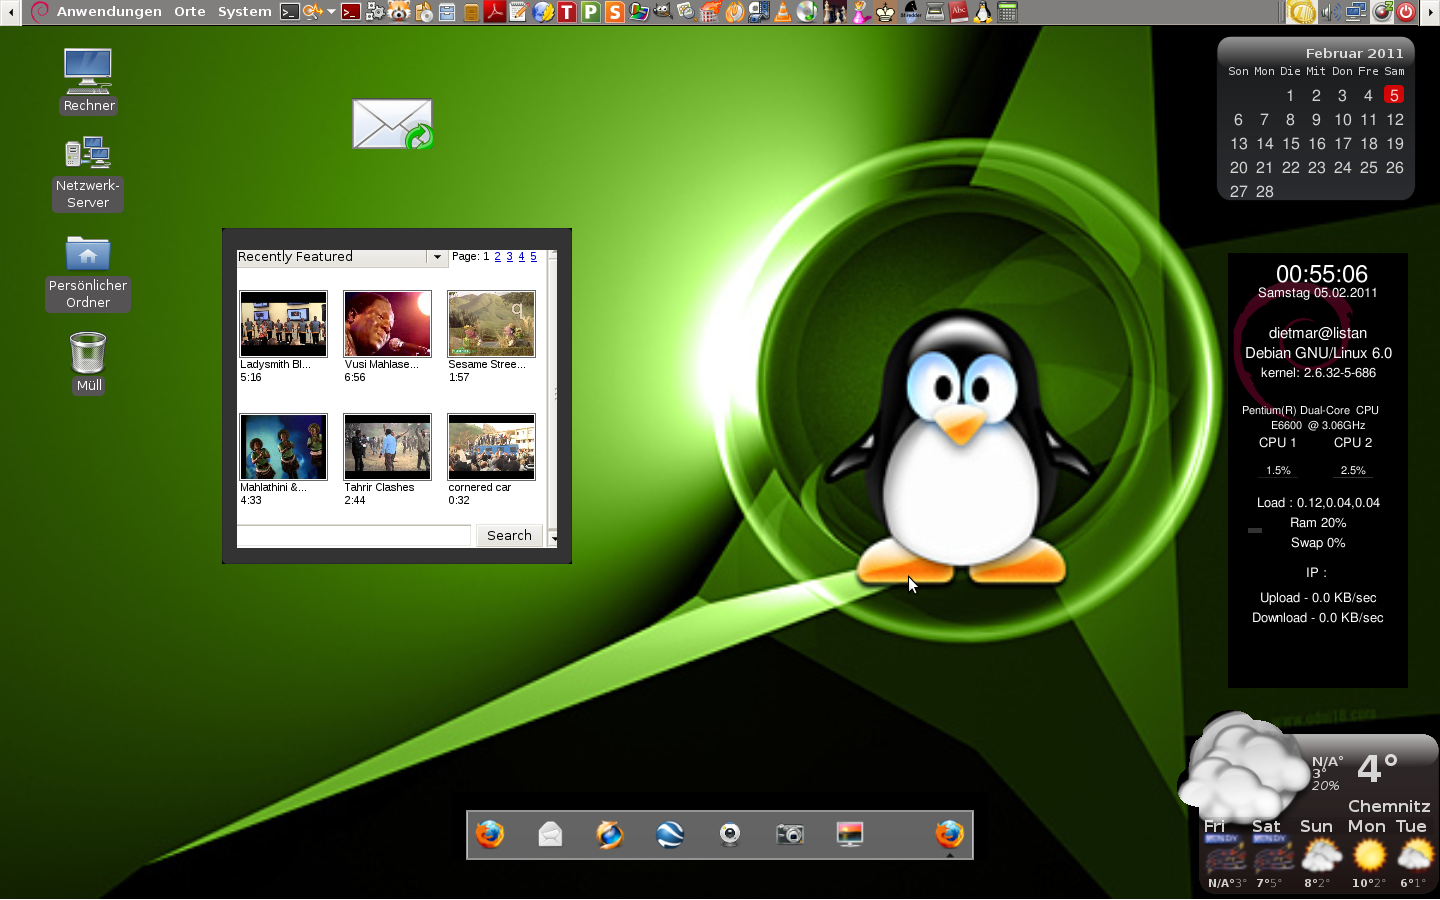Launch Google Earth from the dock

click(670, 834)
